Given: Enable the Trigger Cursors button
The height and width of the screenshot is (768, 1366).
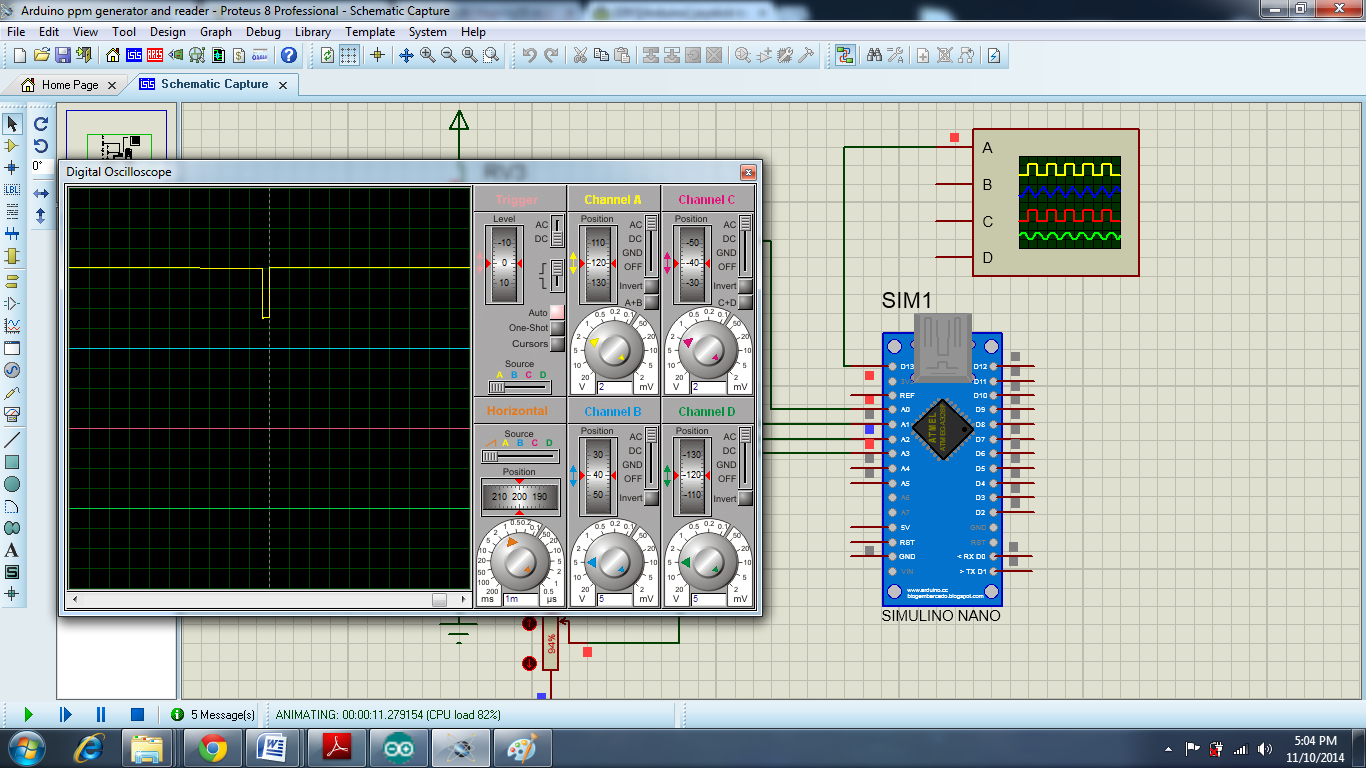Looking at the screenshot, I should [557, 343].
